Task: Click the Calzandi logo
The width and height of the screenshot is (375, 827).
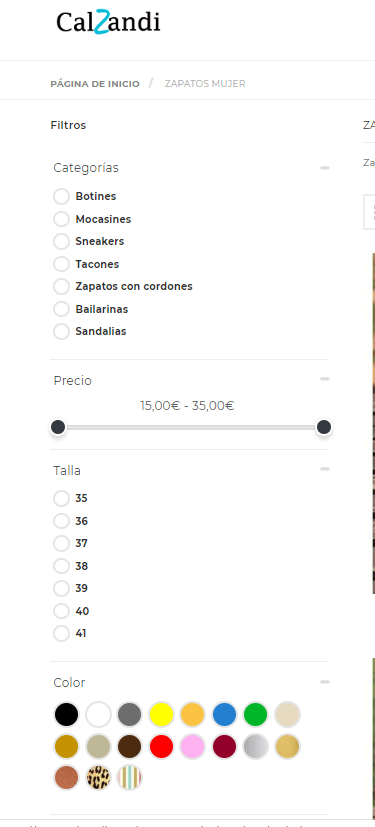Action: point(108,23)
